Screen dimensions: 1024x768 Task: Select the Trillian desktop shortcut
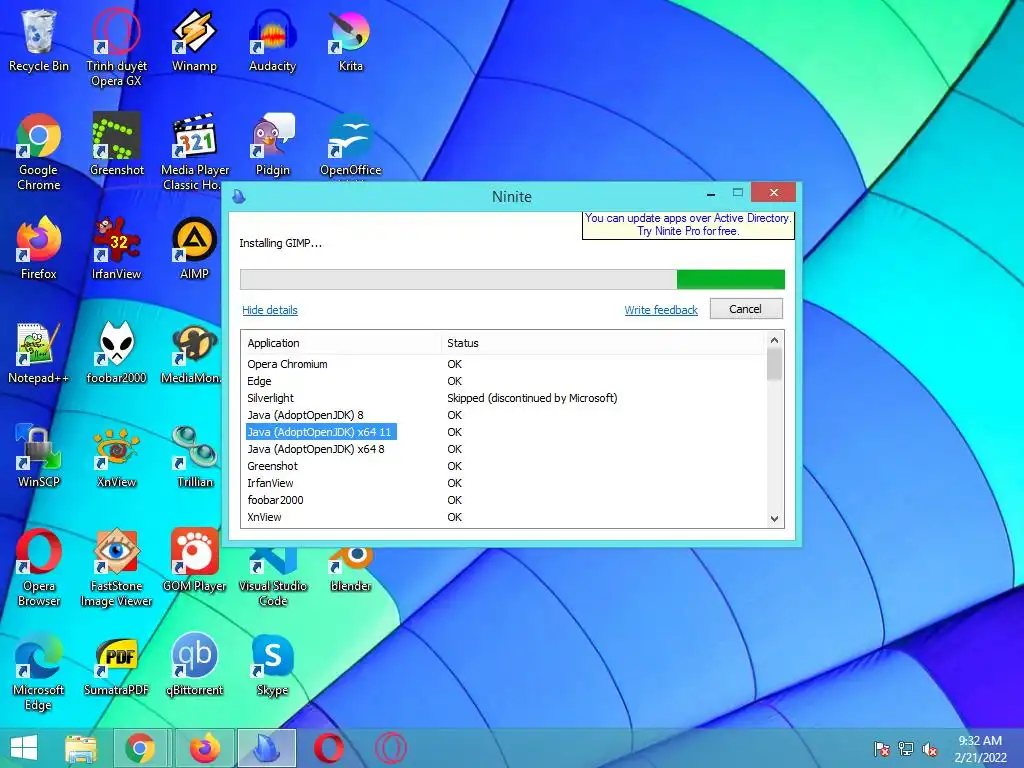[194, 456]
